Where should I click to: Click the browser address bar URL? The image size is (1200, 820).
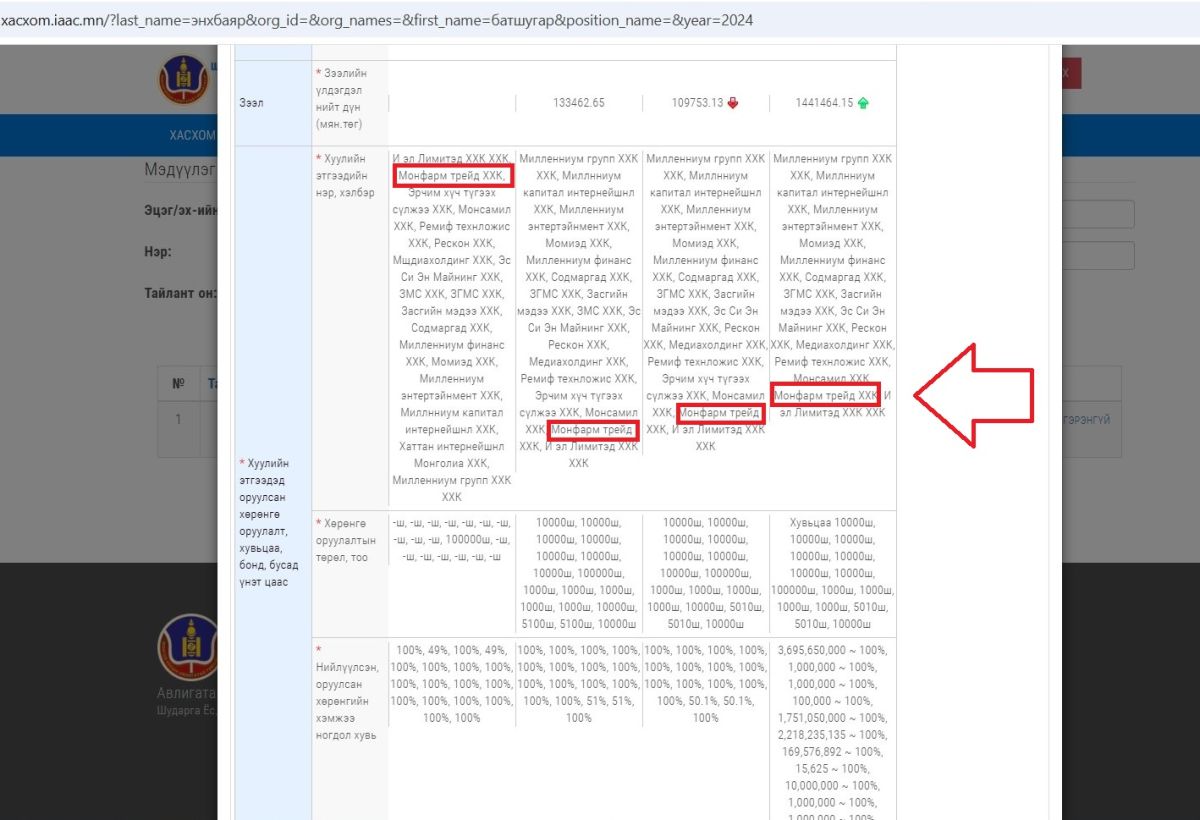[378, 20]
